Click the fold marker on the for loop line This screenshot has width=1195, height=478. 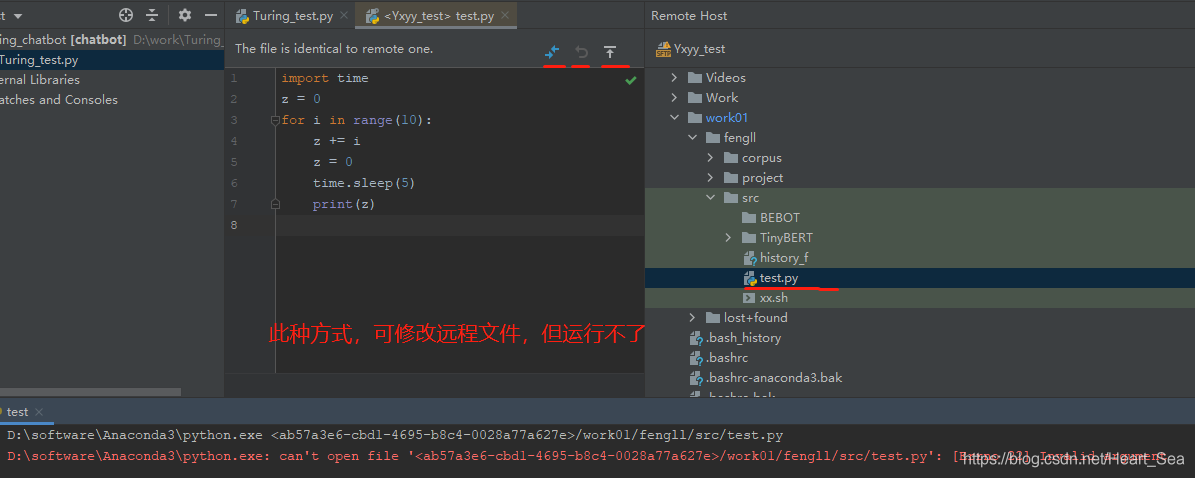pyautogui.click(x=274, y=120)
